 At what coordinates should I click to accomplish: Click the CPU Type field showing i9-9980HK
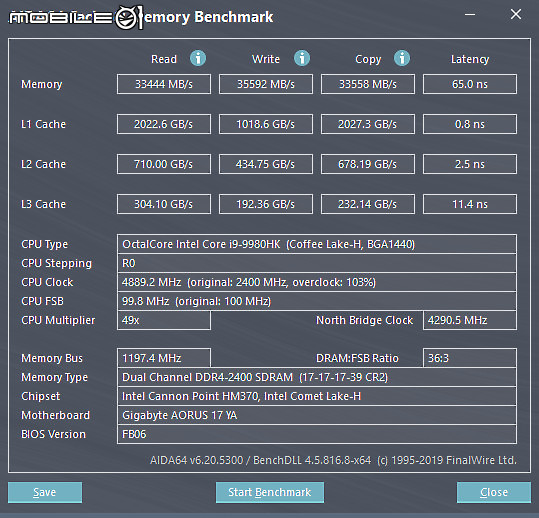pos(317,244)
